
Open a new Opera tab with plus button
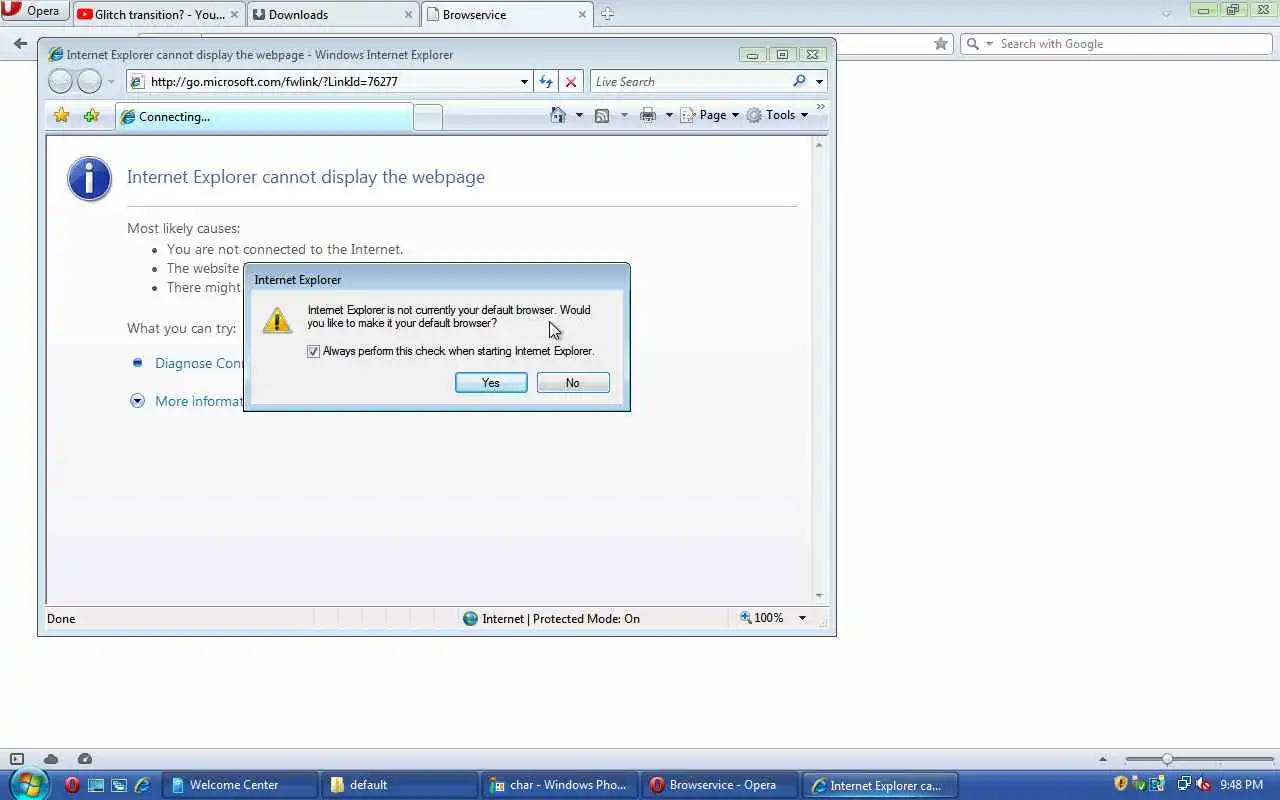pos(607,14)
